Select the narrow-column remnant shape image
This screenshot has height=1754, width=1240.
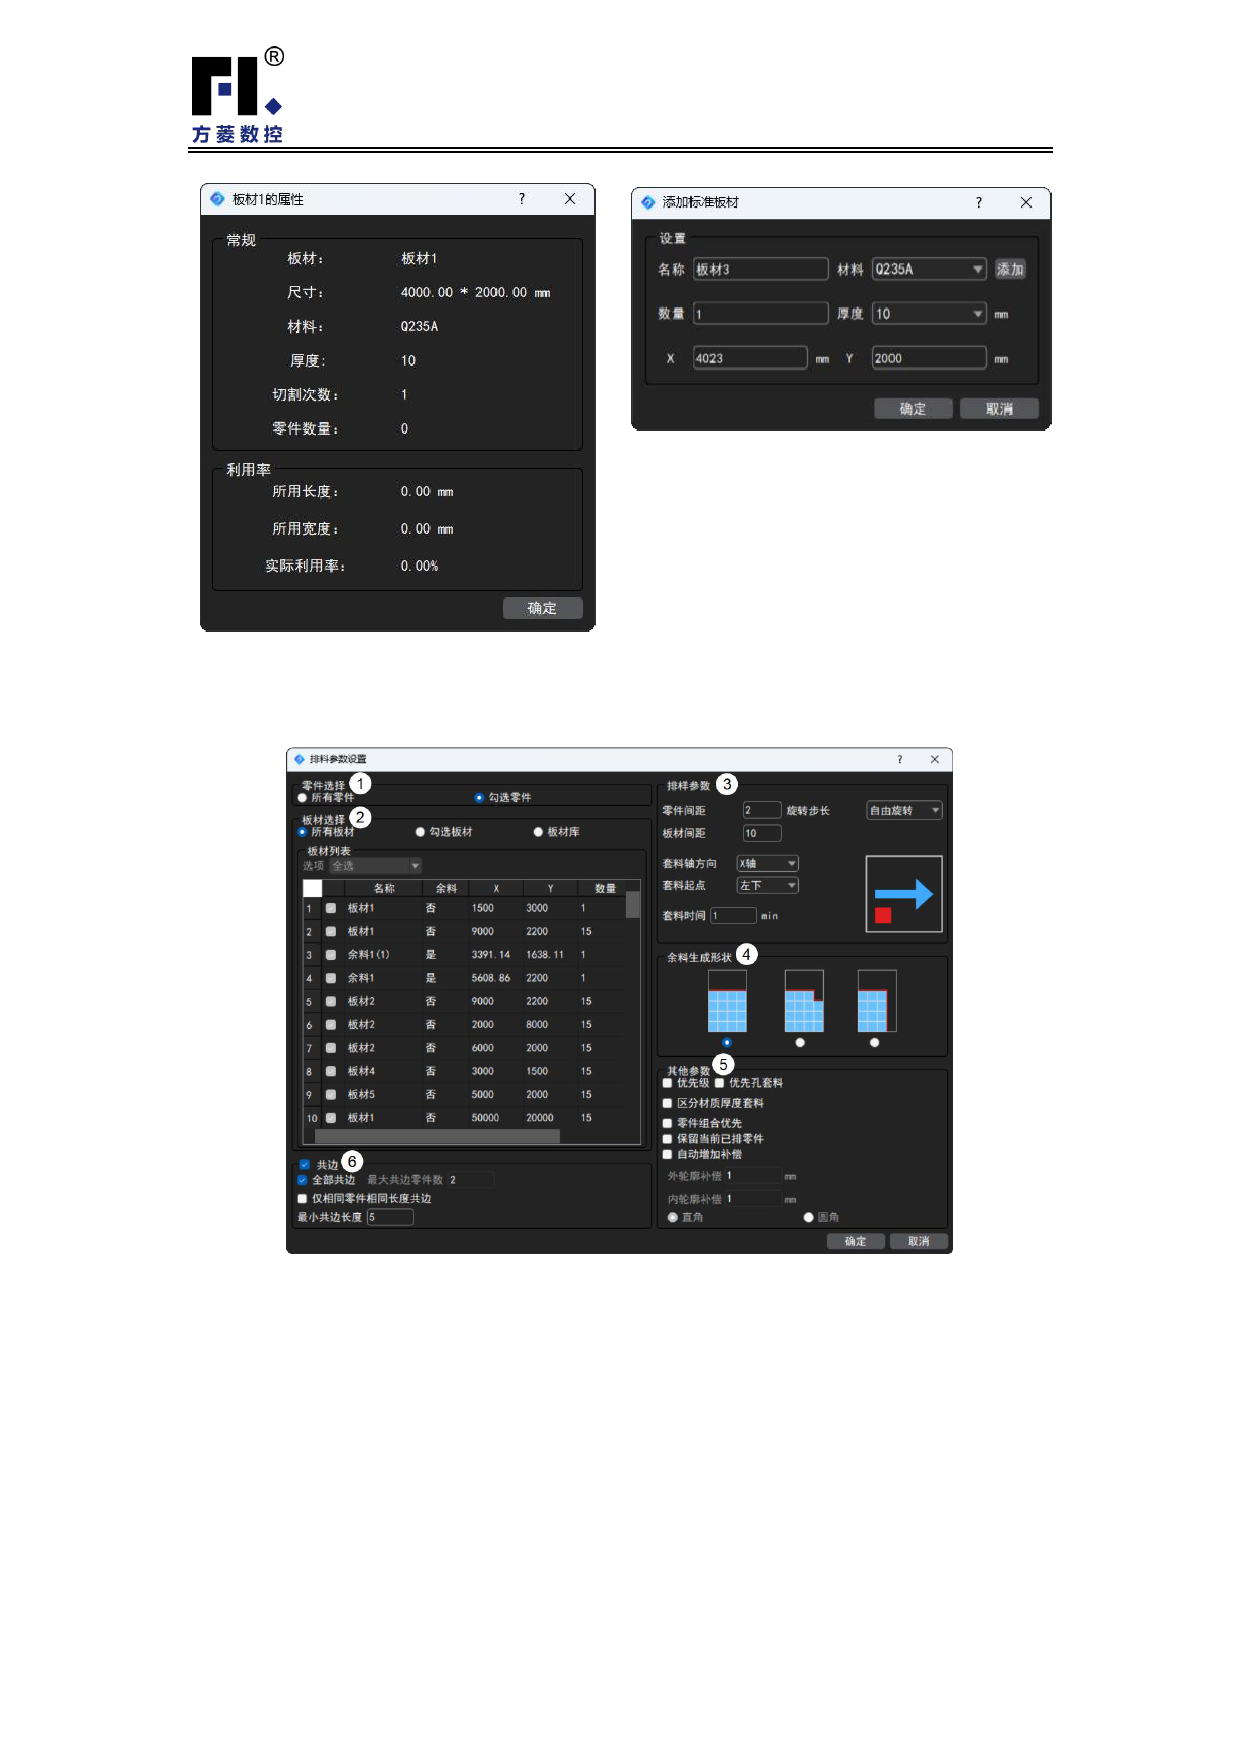pos(876,1001)
